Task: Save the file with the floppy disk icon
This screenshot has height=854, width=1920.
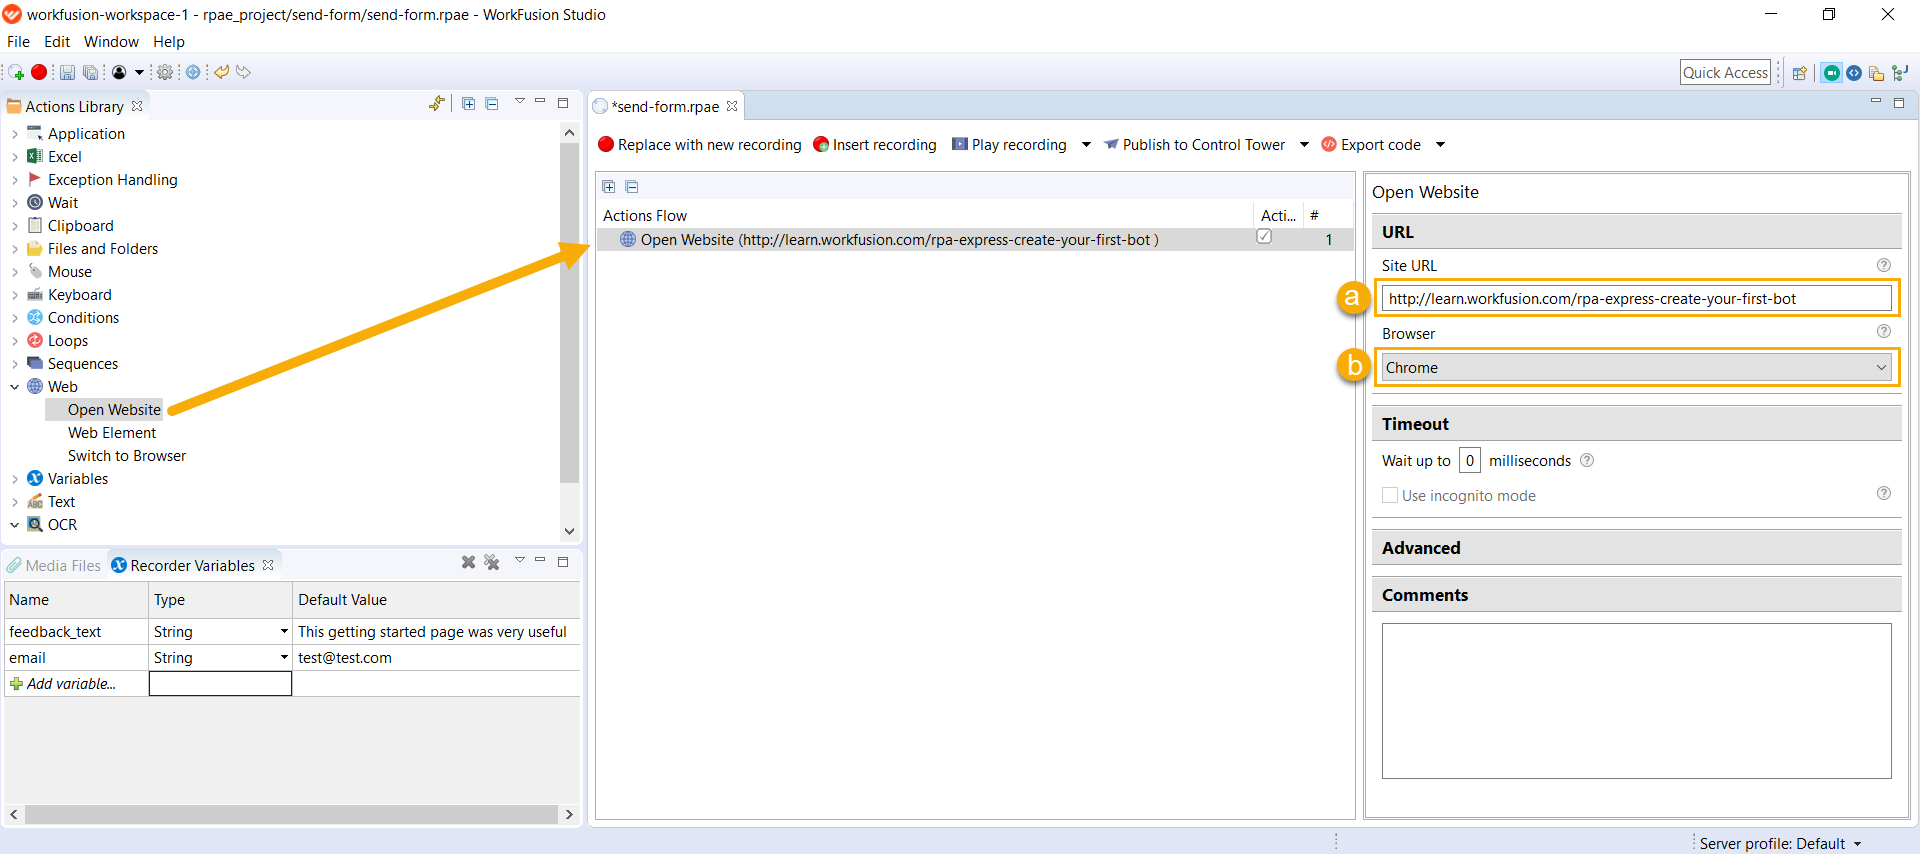Action: point(67,72)
